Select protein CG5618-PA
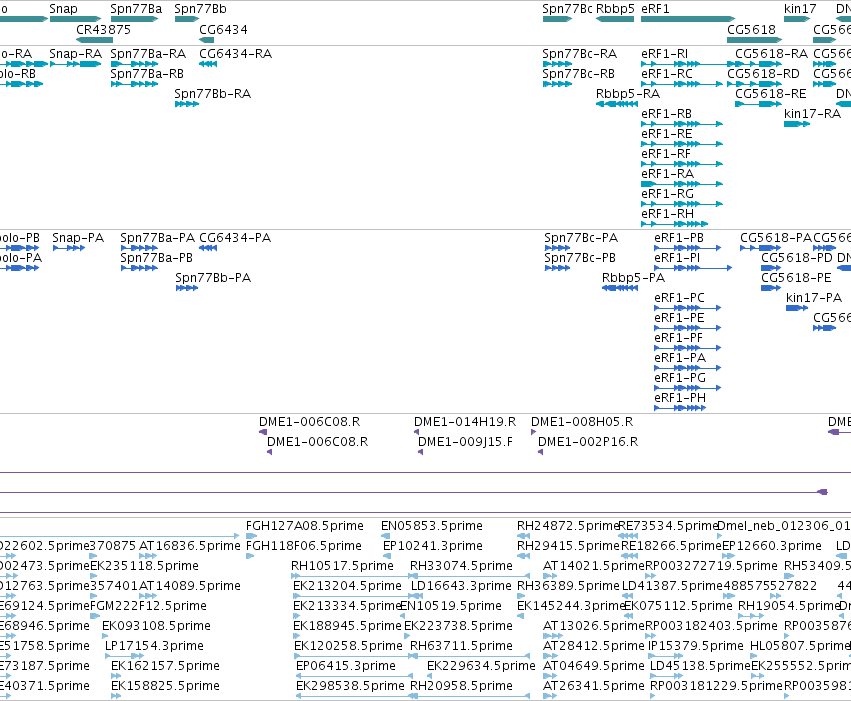This screenshot has height=701, width=851. pyautogui.click(x=761, y=248)
